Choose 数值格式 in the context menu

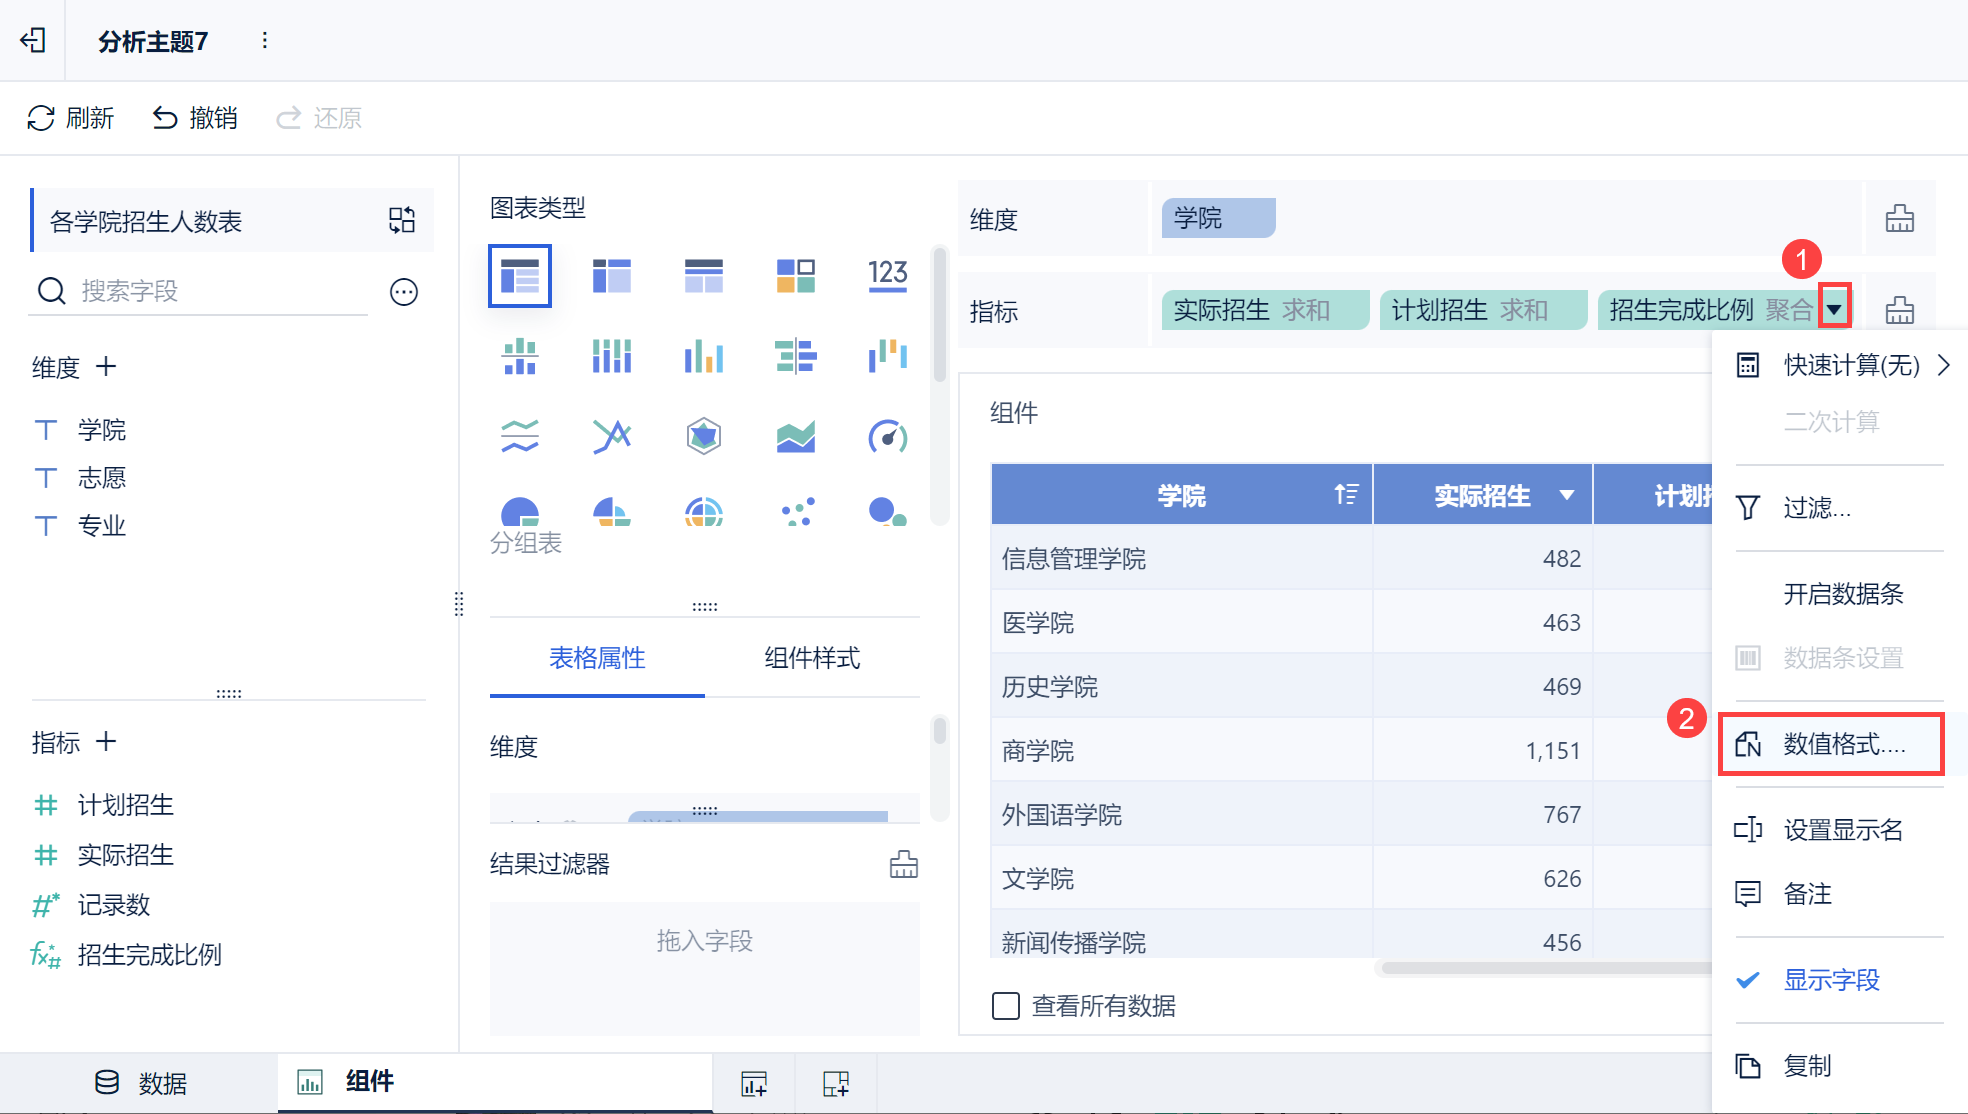(1842, 744)
